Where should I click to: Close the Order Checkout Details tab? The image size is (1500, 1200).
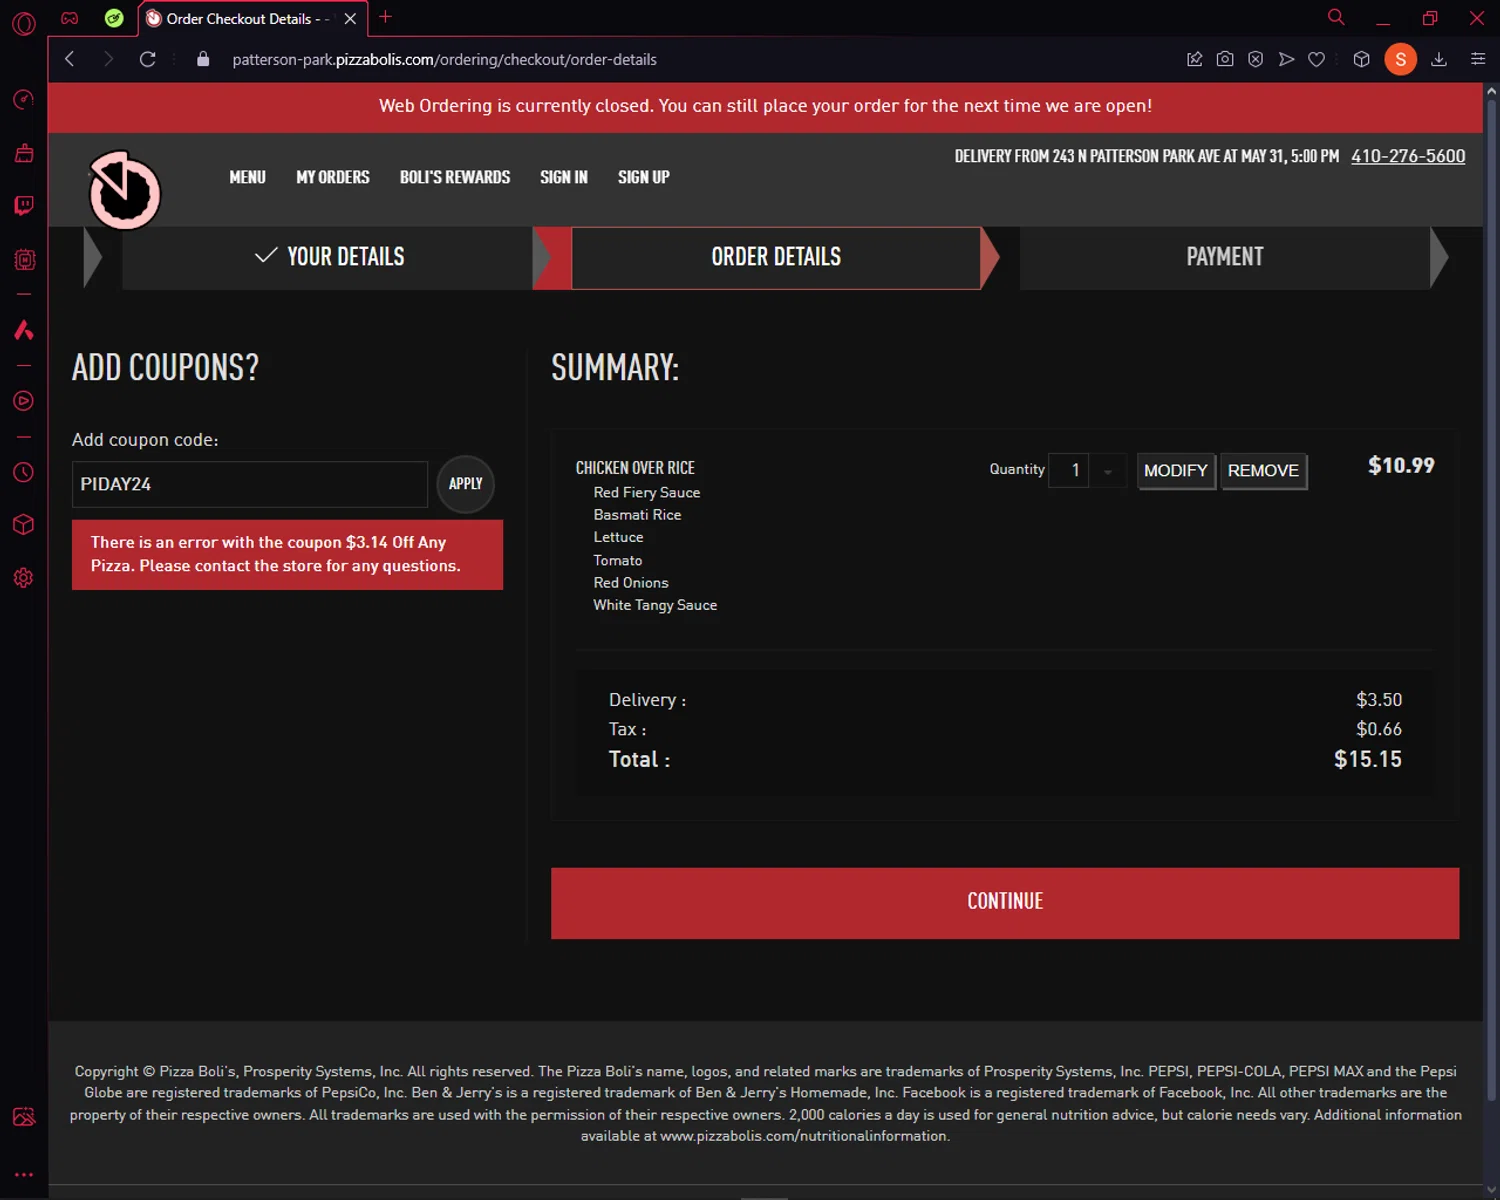[x=350, y=18]
